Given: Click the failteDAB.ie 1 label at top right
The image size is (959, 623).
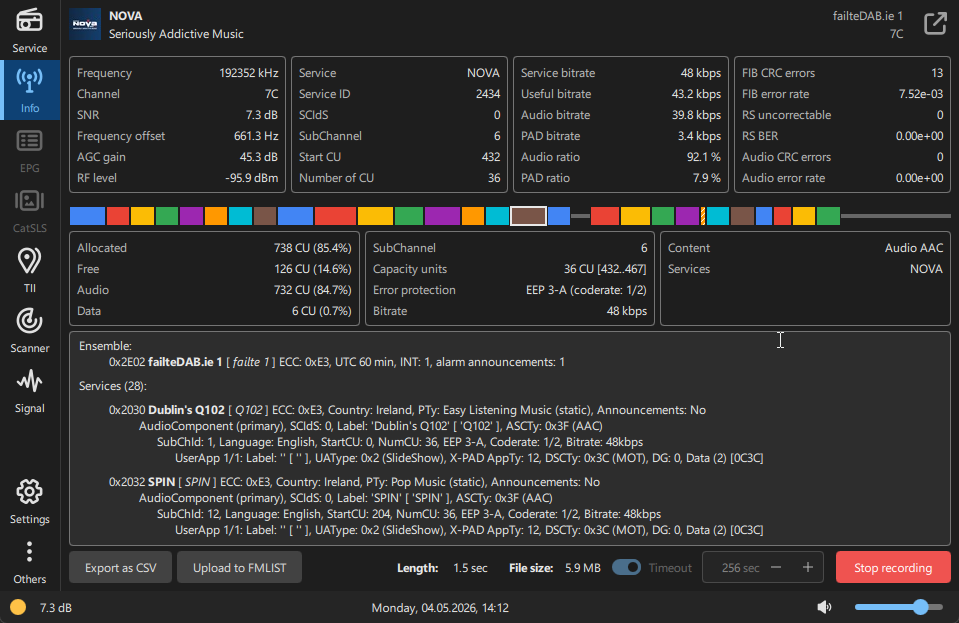Looking at the screenshot, I should (x=868, y=16).
